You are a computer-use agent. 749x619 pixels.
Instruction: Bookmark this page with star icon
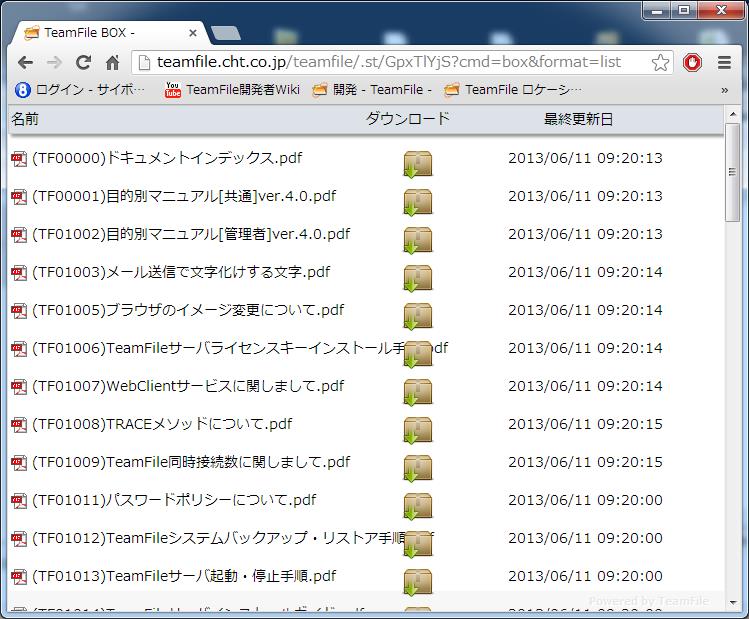point(660,62)
